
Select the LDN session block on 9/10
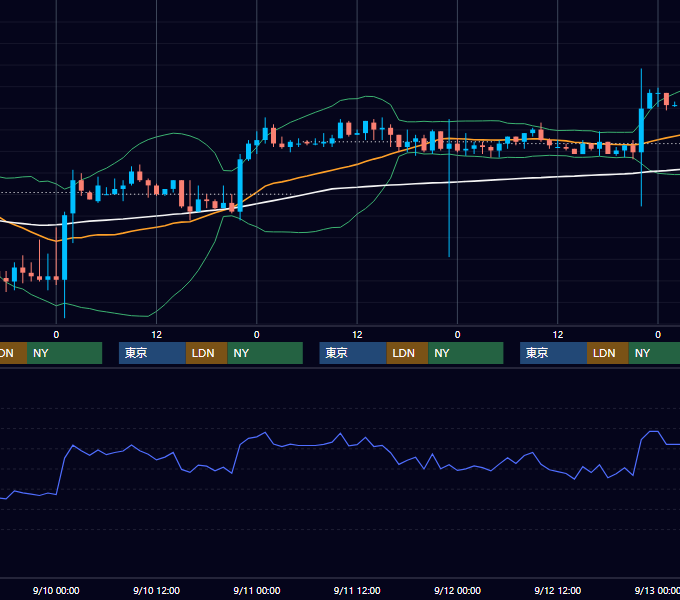pos(206,353)
